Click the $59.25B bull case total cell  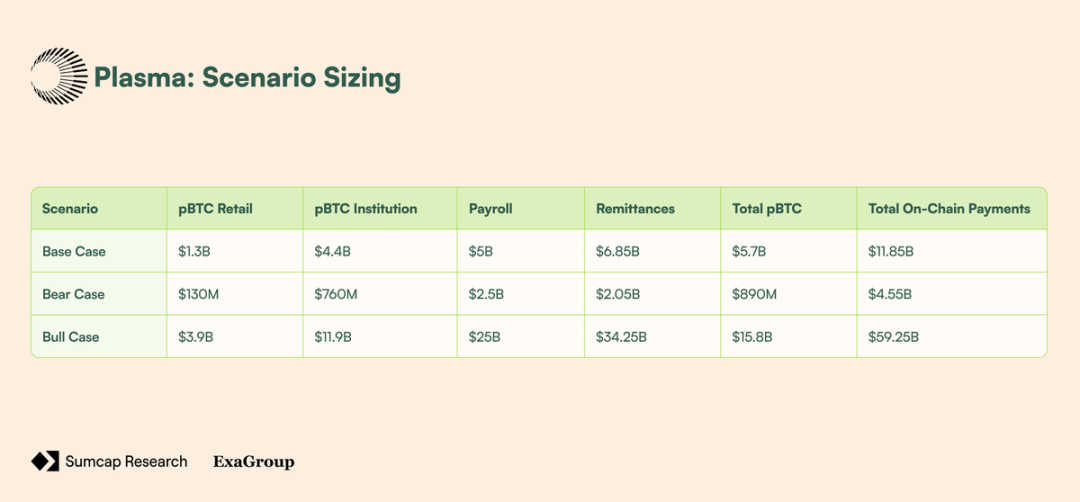pyautogui.click(x=893, y=337)
